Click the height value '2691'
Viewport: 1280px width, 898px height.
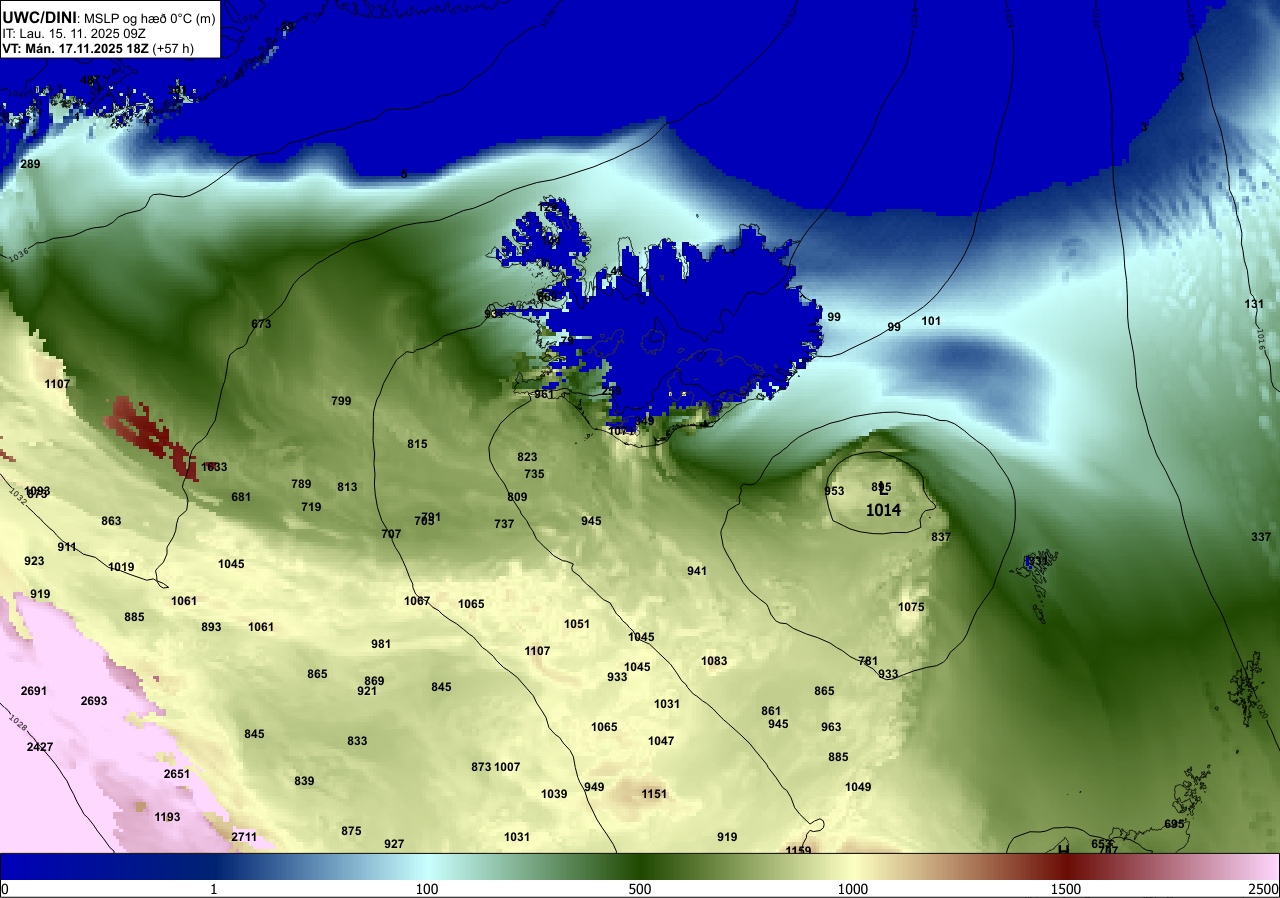(x=34, y=691)
